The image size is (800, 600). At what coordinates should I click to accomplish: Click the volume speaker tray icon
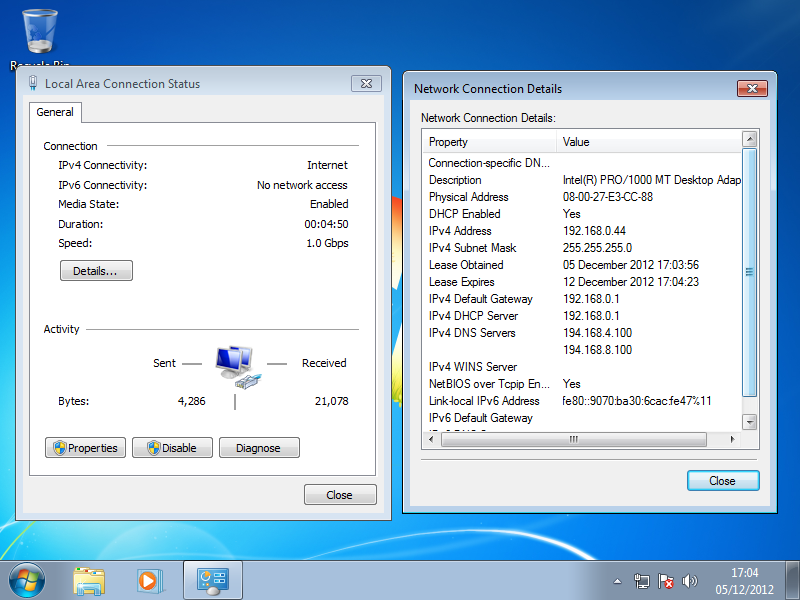pyautogui.click(x=689, y=581)
